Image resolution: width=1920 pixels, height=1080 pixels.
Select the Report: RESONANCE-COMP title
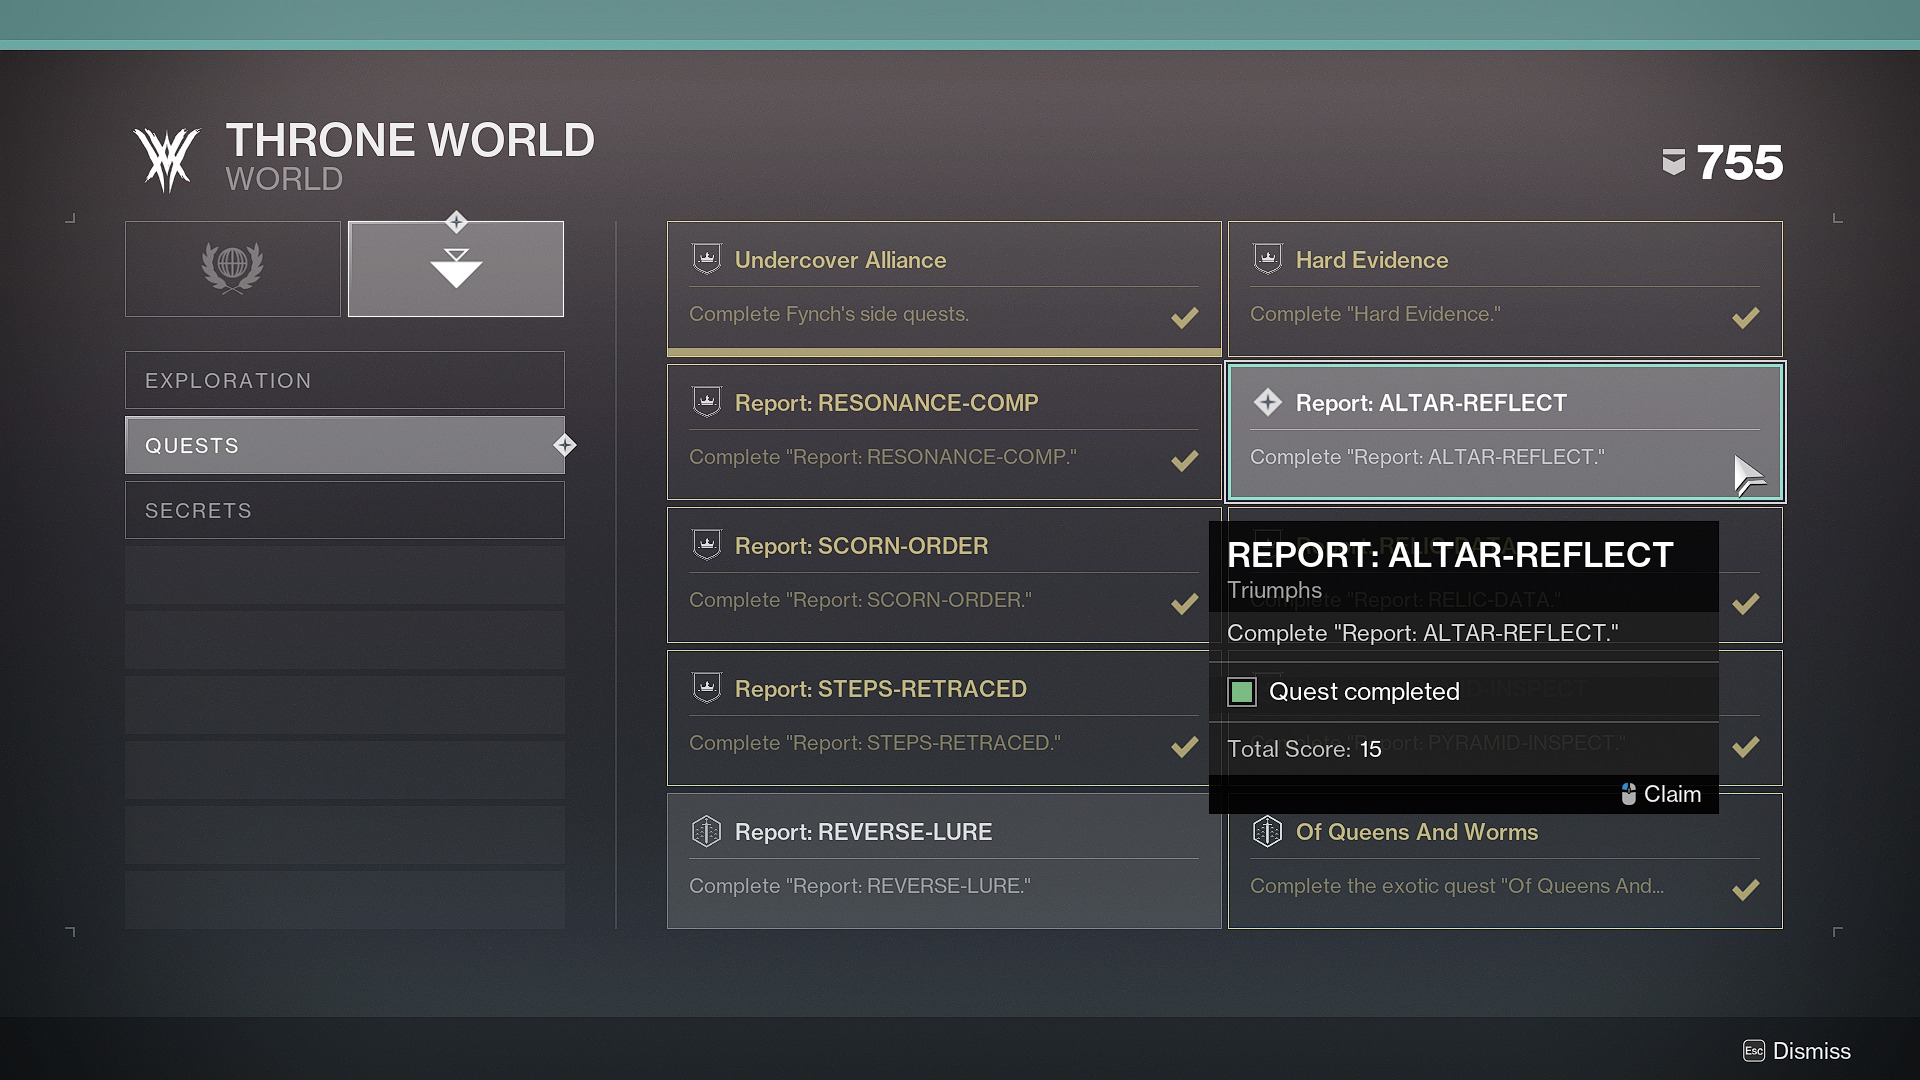886,403
